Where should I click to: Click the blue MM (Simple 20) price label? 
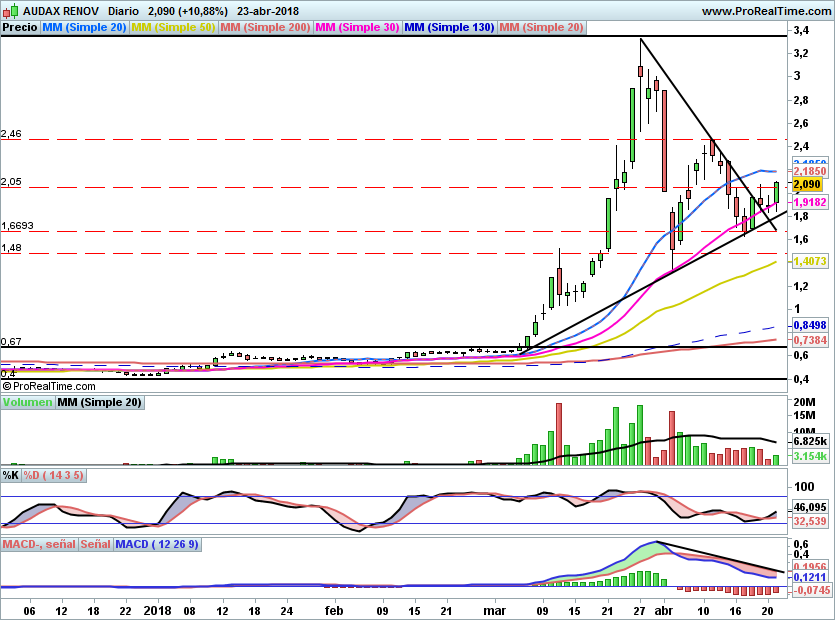coord(85,28)
